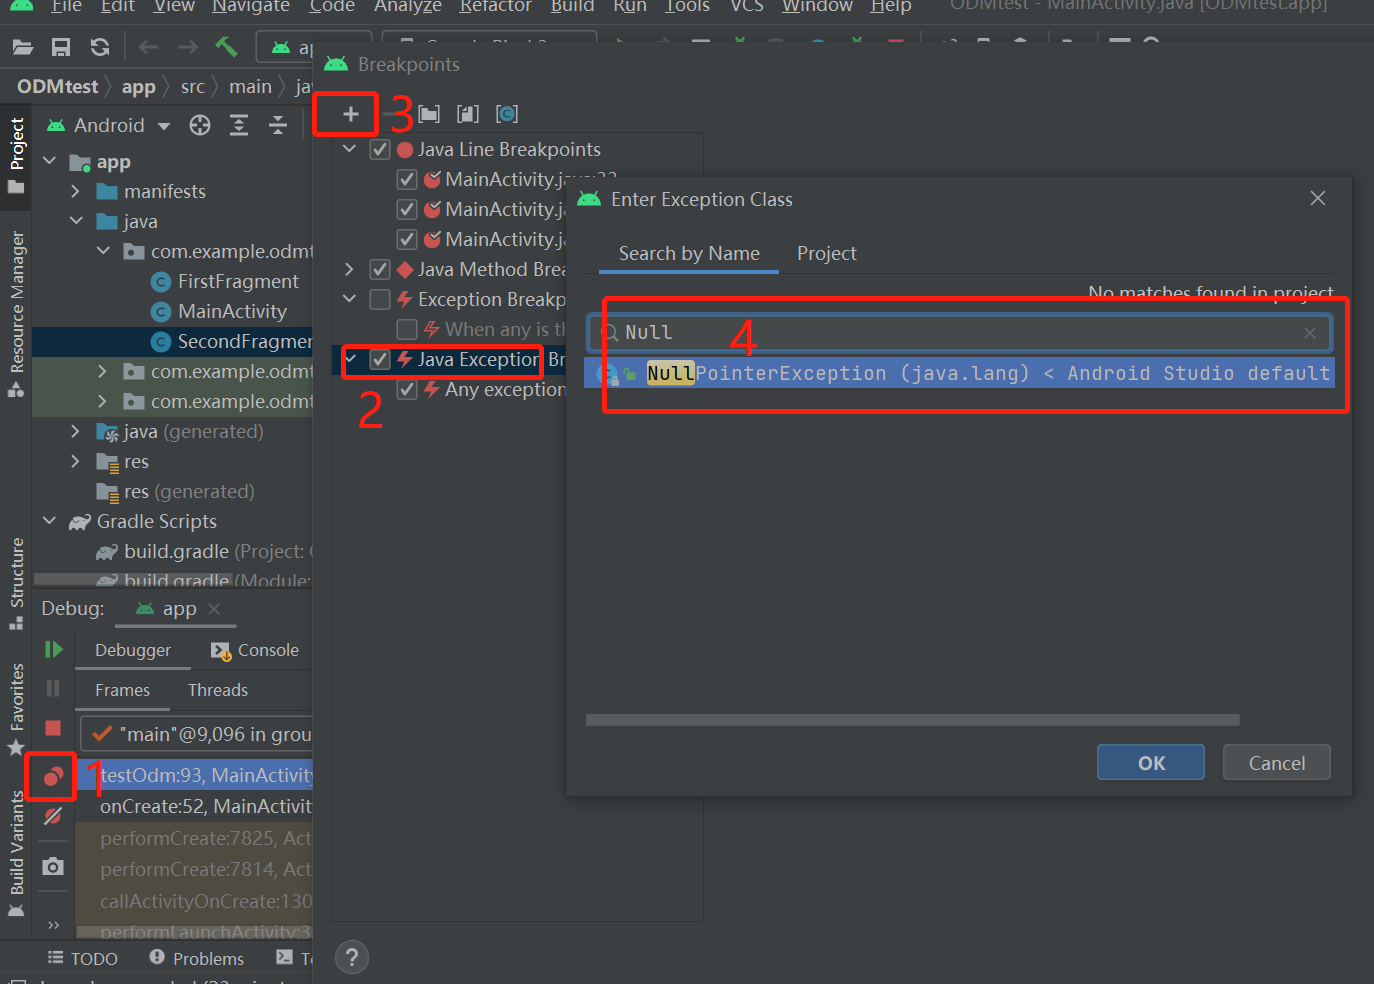The height and width of the screenshot is (984, 1374).
Task: Click red Stop icon in Debug panel
Action: tap(53, 728)
